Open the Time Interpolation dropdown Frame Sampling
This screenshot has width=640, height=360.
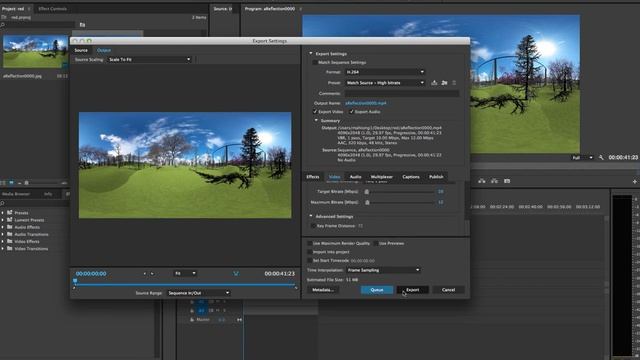[x=383, y=270]
